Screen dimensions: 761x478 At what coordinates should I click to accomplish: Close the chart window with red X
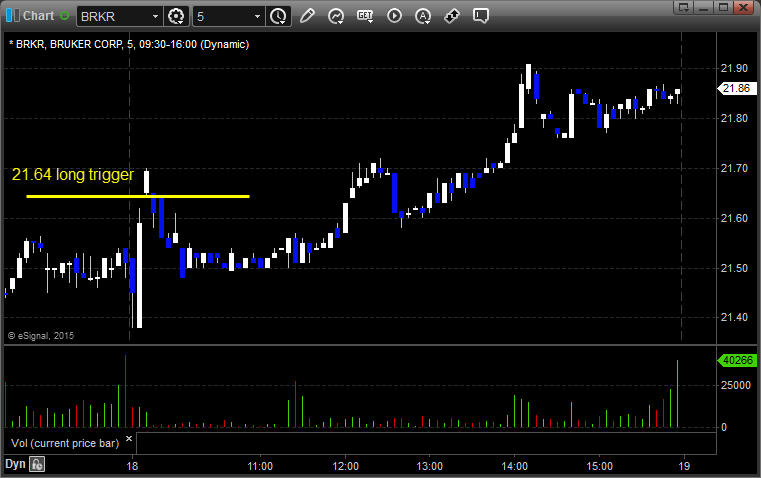[743, 7]
